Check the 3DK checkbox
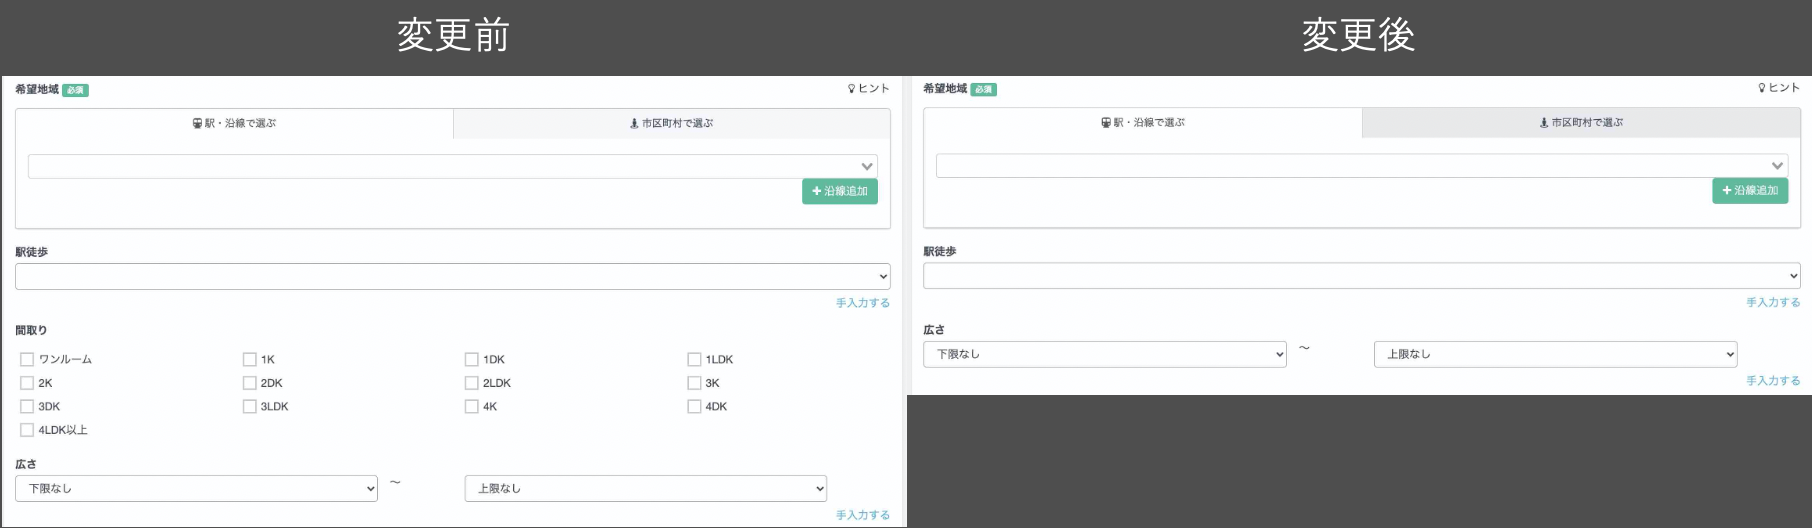1812x528 pixels. [x=27, y=406]
